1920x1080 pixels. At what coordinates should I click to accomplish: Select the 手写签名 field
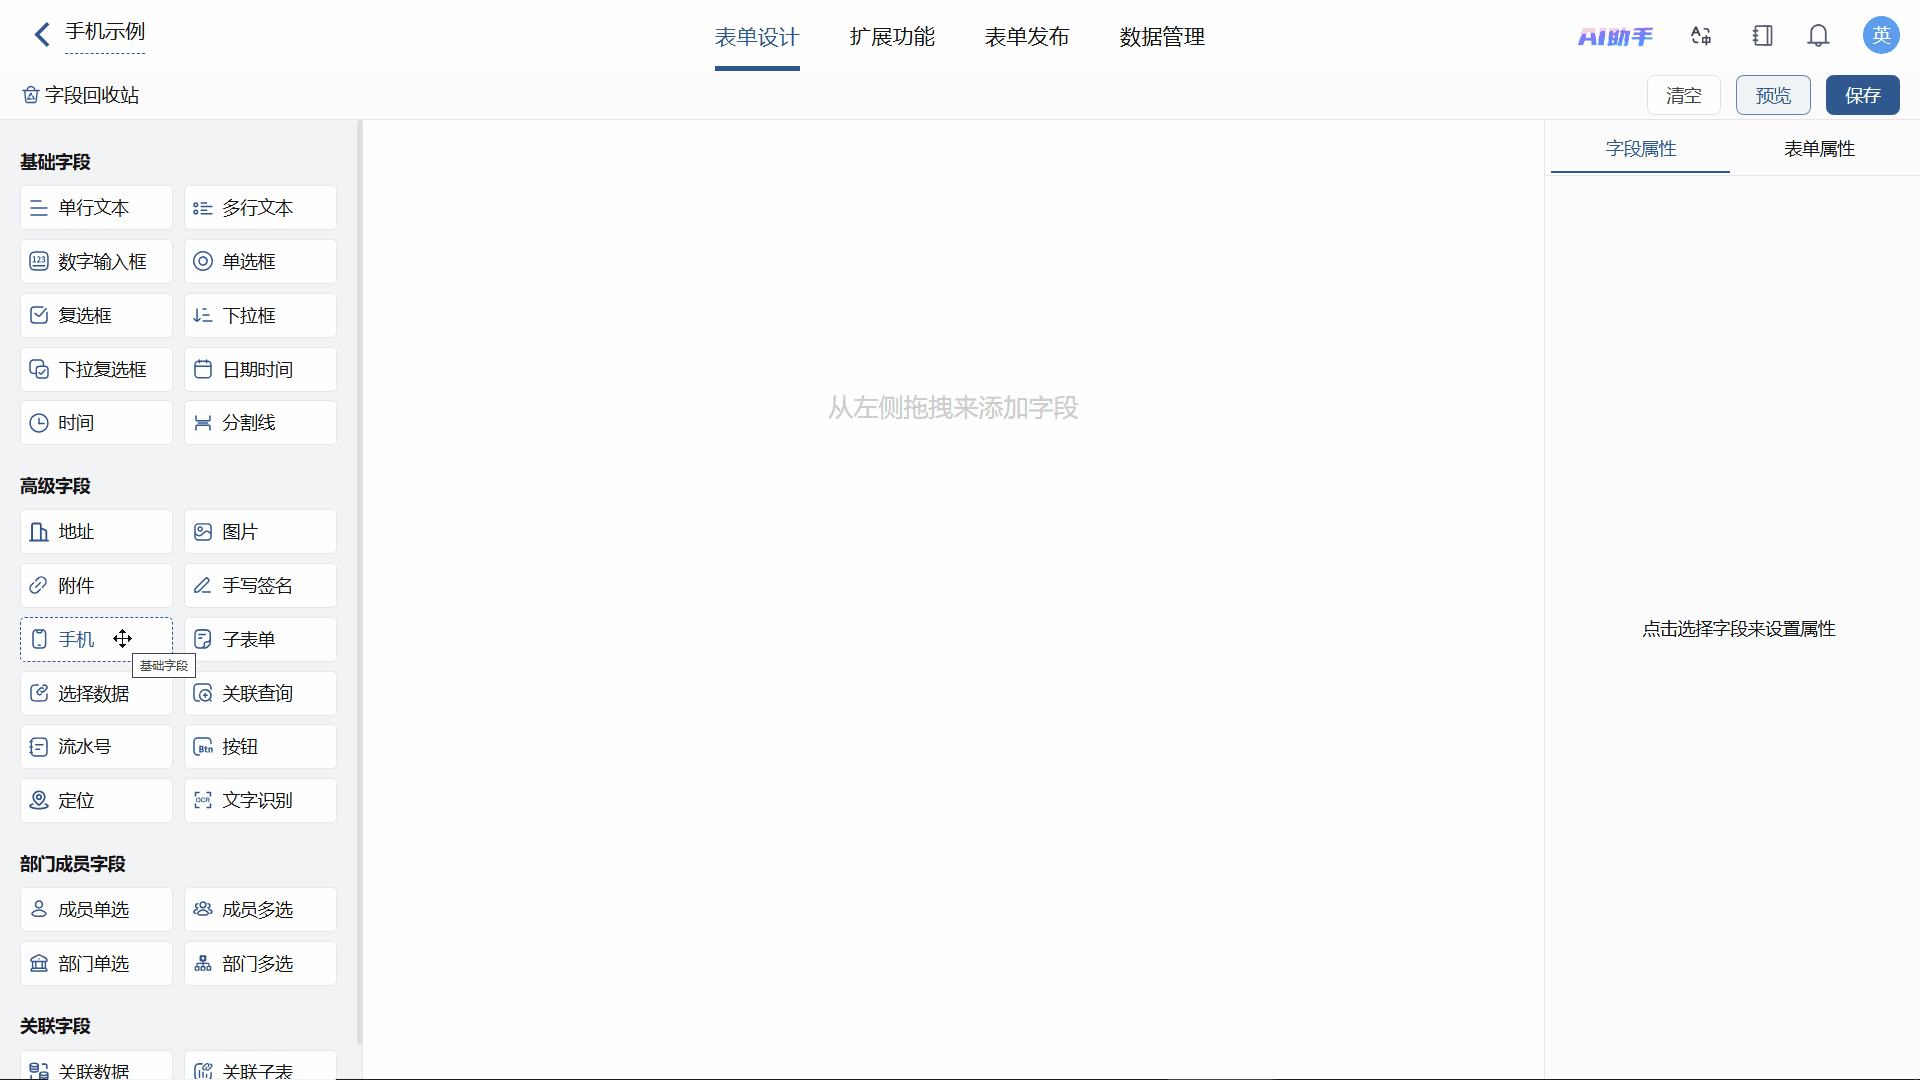click(x=260, y=586)
